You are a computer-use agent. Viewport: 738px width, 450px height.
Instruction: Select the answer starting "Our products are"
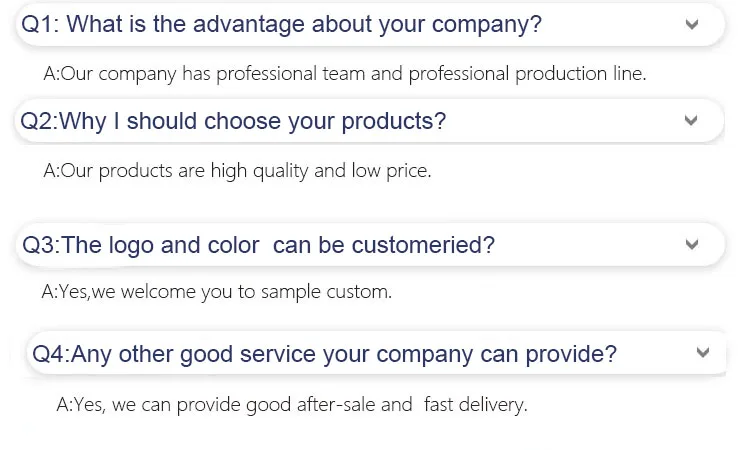coord(237,171)
